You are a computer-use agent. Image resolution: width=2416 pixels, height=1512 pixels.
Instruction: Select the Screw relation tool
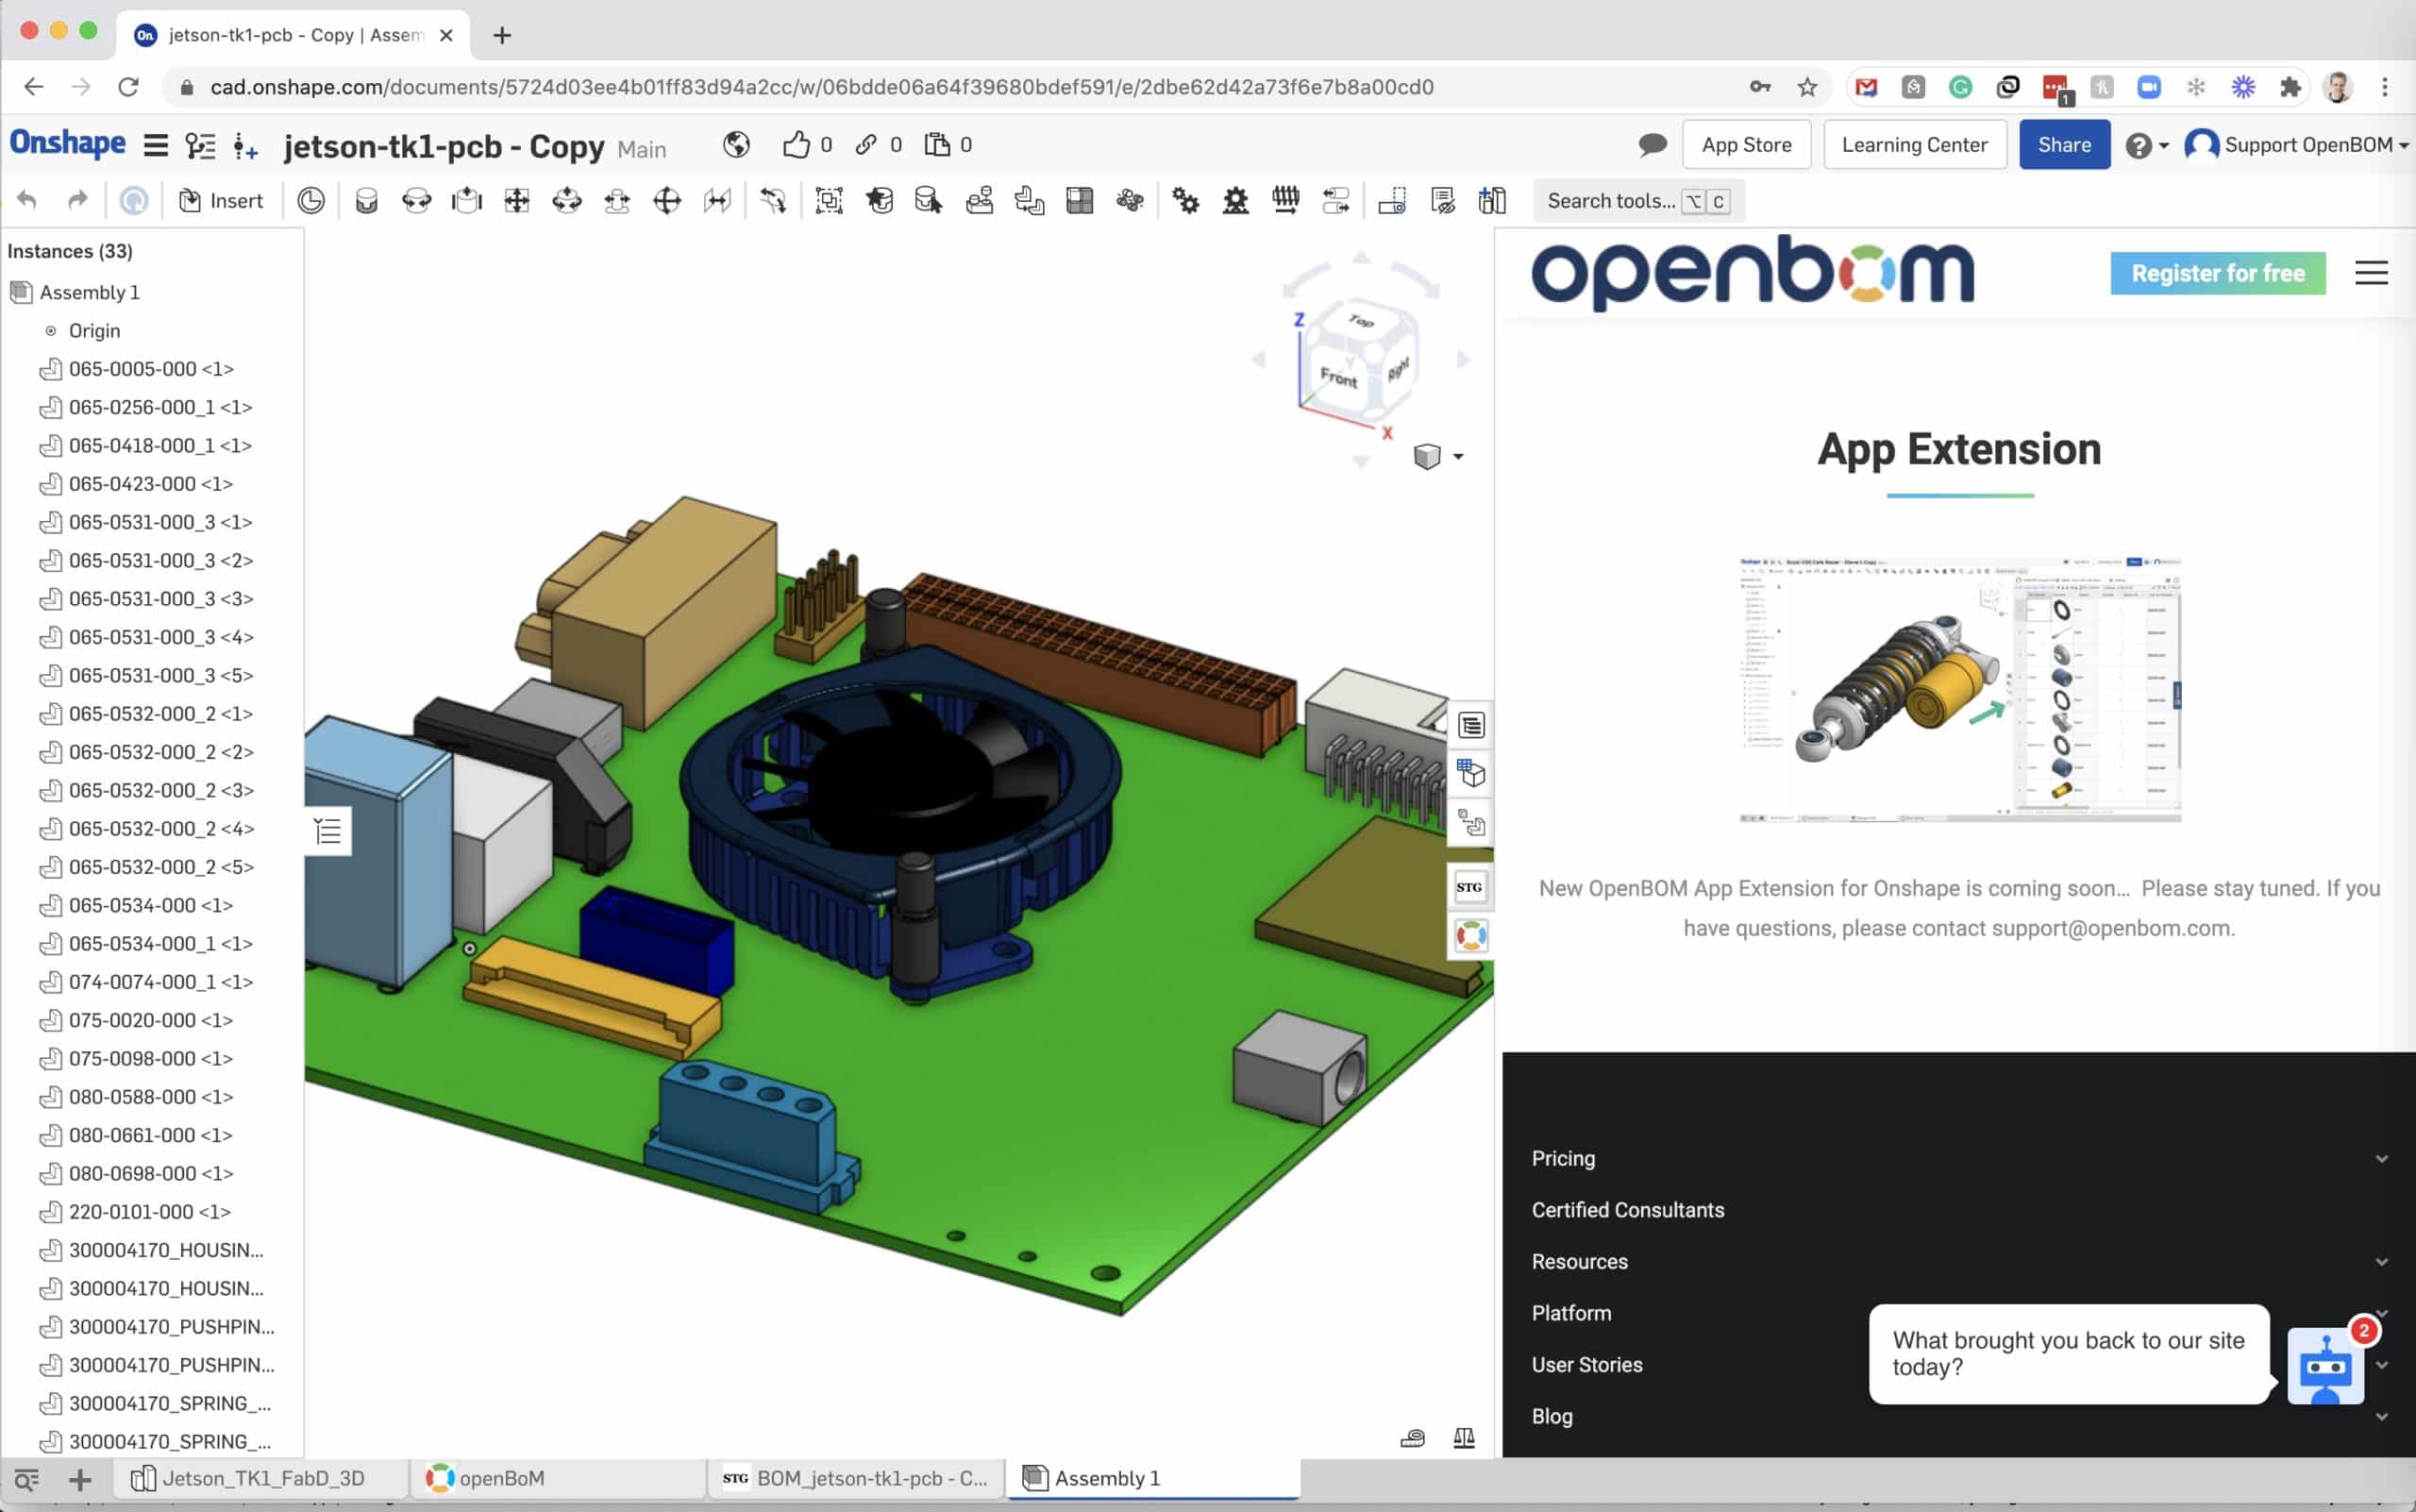(x=1286, y=201)
